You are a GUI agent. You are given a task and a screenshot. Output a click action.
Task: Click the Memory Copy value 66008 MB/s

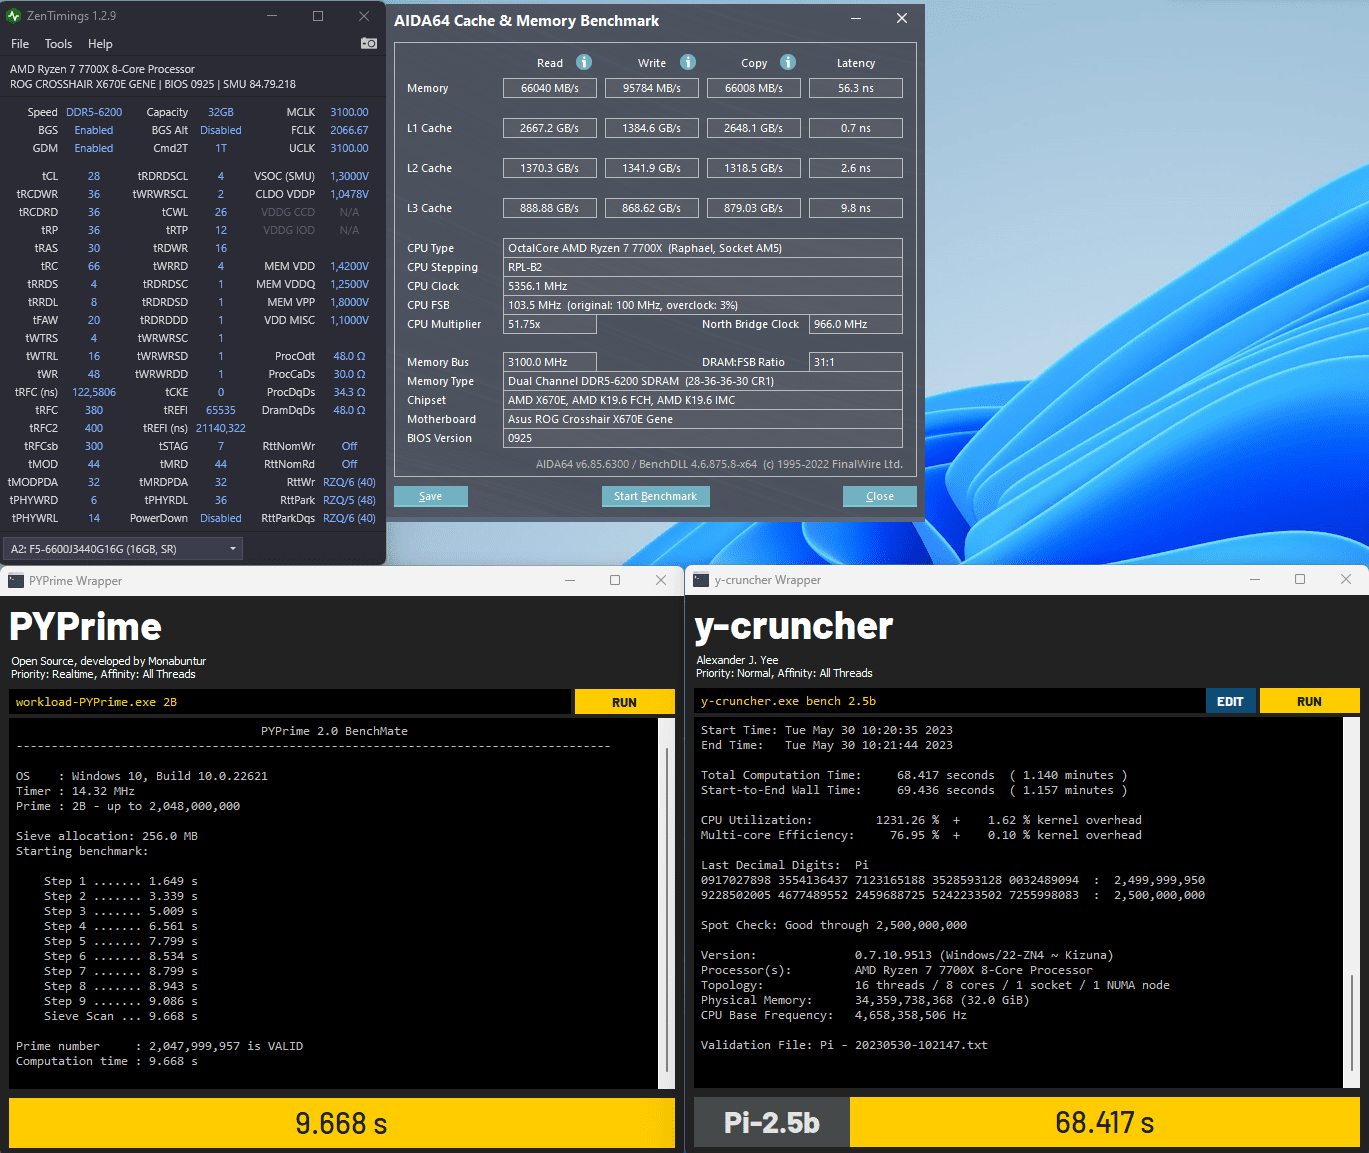click(x=754, y=88)
